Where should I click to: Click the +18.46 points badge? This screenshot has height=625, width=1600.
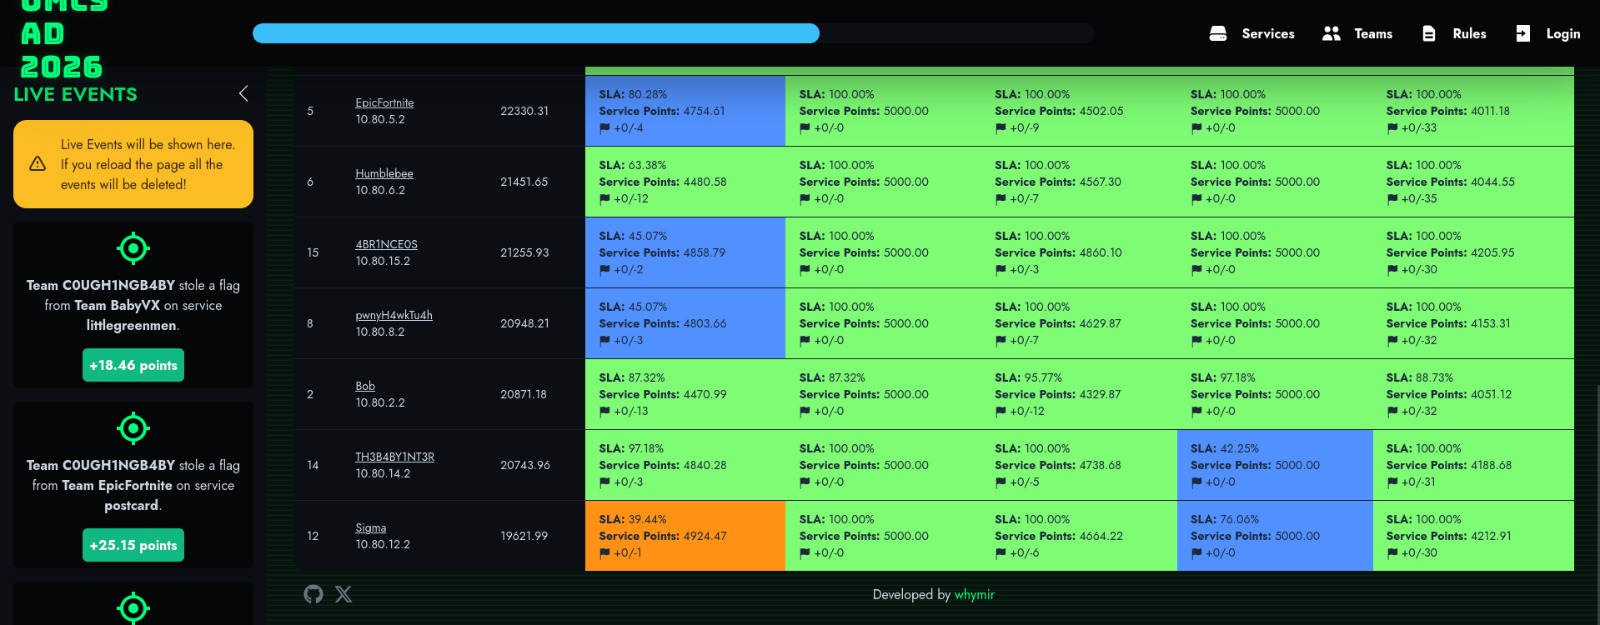click(x=133, y=365)
